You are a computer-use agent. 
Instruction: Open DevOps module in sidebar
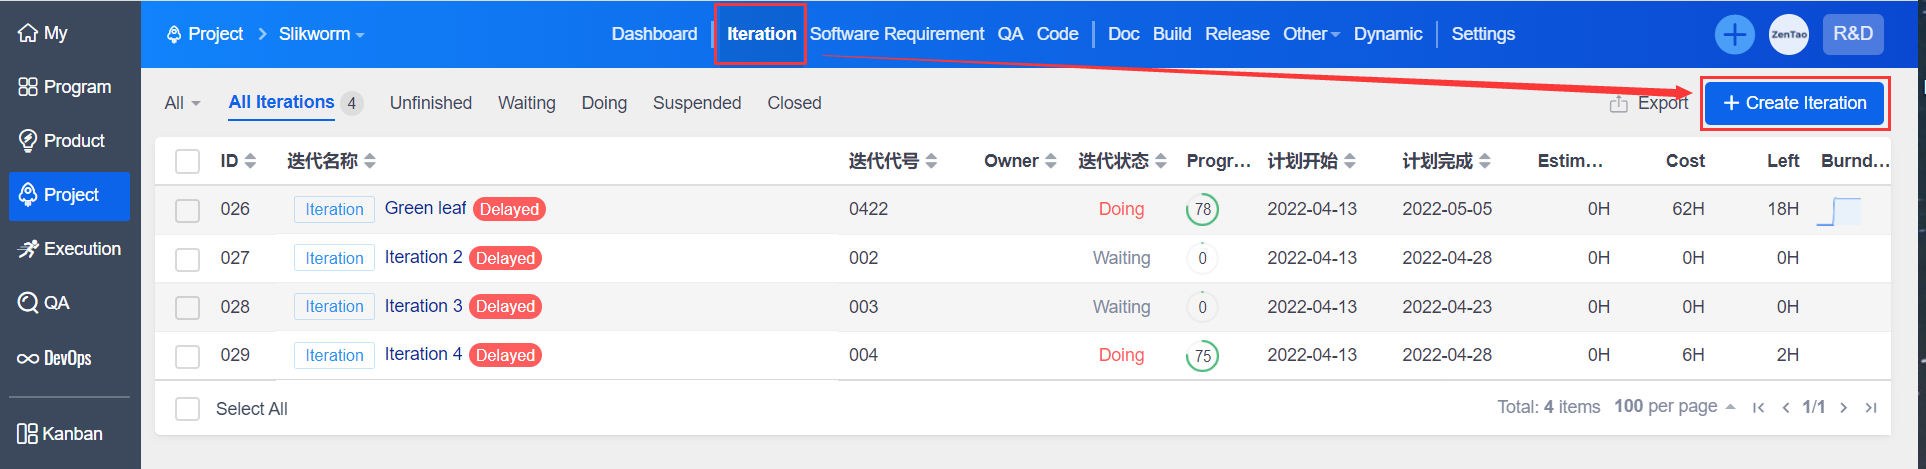point(55,358)
